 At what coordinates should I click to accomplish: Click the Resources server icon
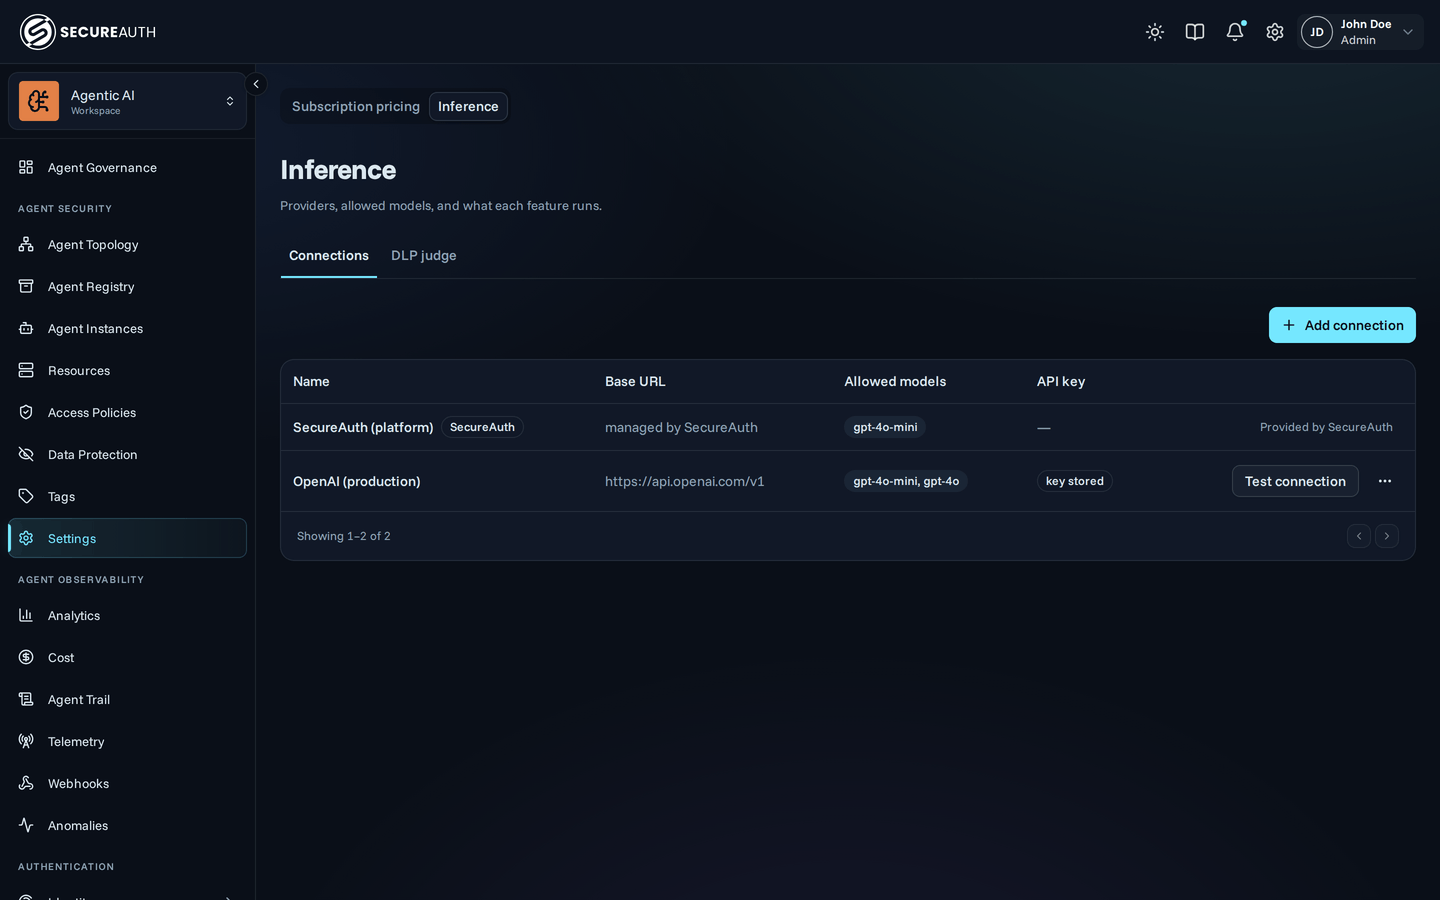26,370
